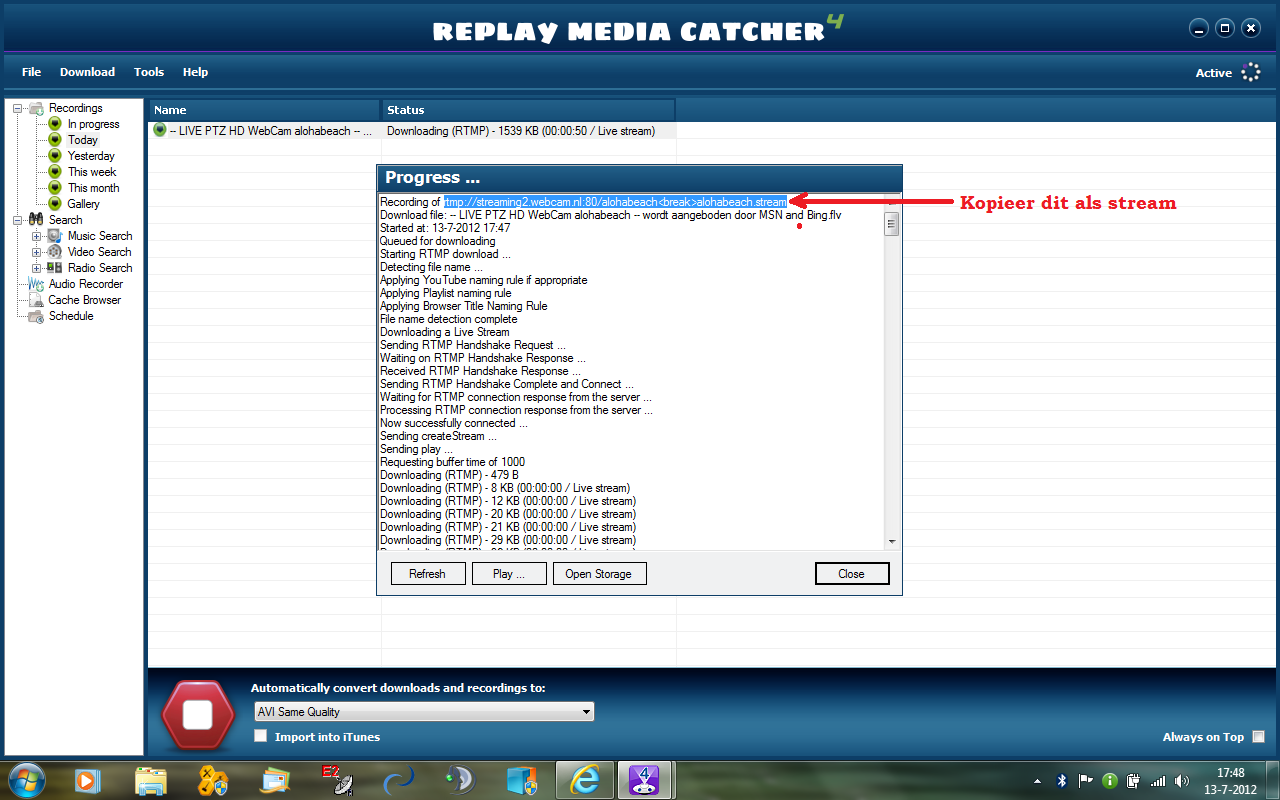Screen dimensions: 1280x800
Task: Click Progress log scrollbar thumb
Action: click(x=892, y=223)
